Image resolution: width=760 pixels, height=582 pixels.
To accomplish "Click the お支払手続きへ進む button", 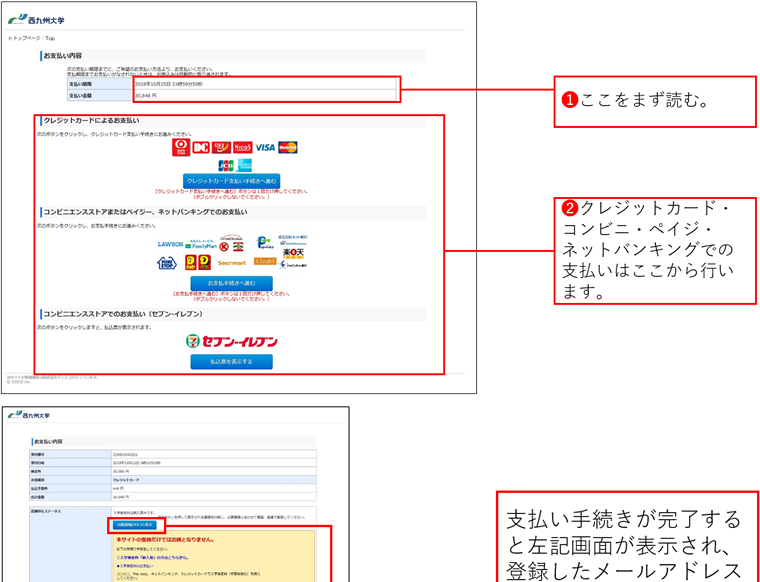I will (x=232, y=283).
